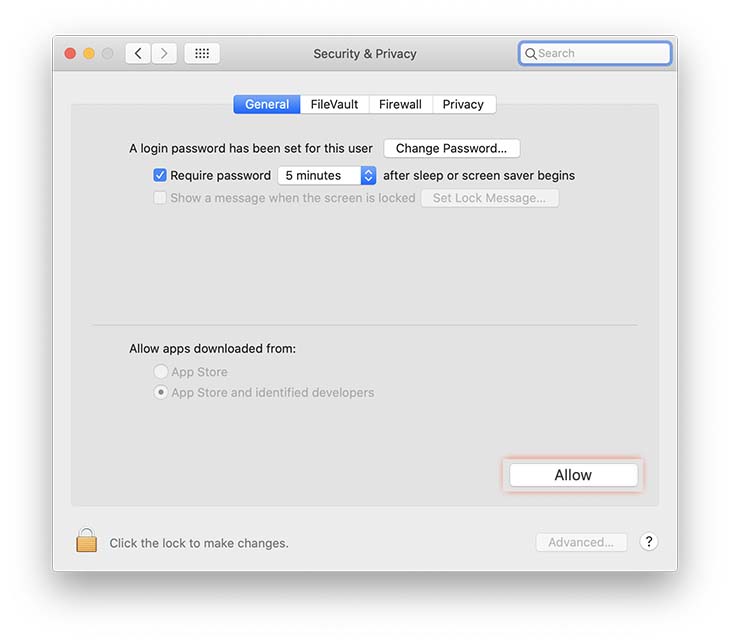Click the red close window button
Viewport: 730px width, 641px height.
coord(70,54)
